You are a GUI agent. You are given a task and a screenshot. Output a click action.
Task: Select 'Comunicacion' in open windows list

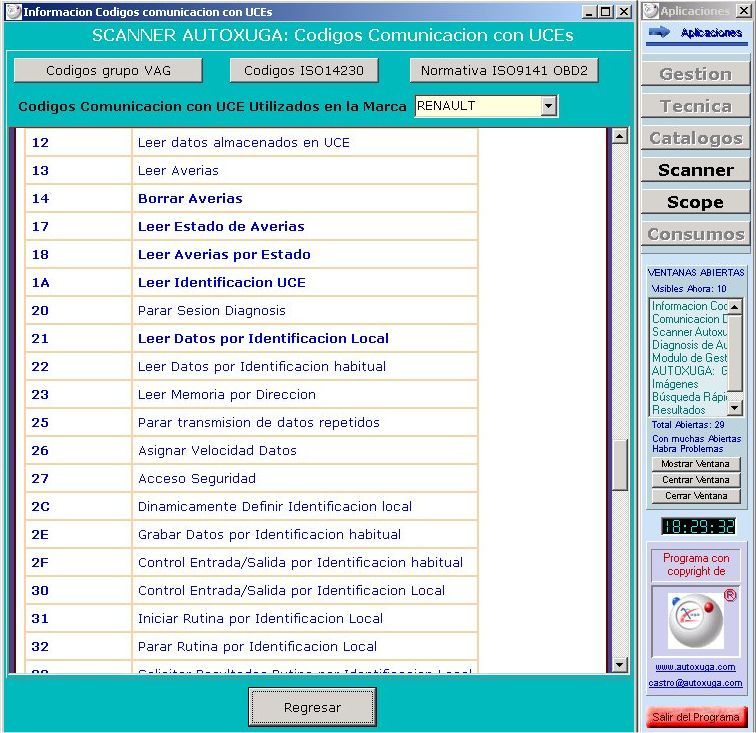(689, 319)
